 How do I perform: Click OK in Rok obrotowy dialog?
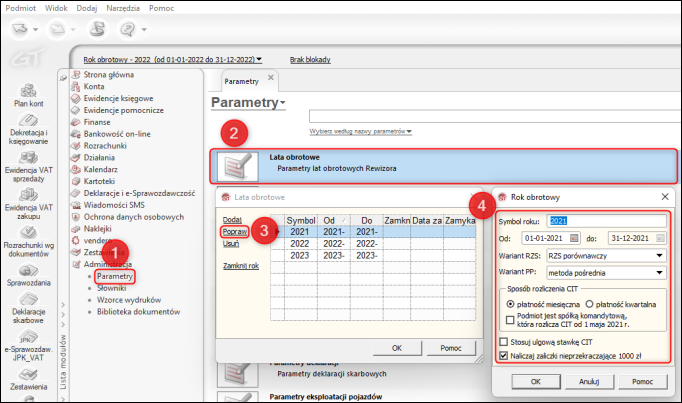536,381
